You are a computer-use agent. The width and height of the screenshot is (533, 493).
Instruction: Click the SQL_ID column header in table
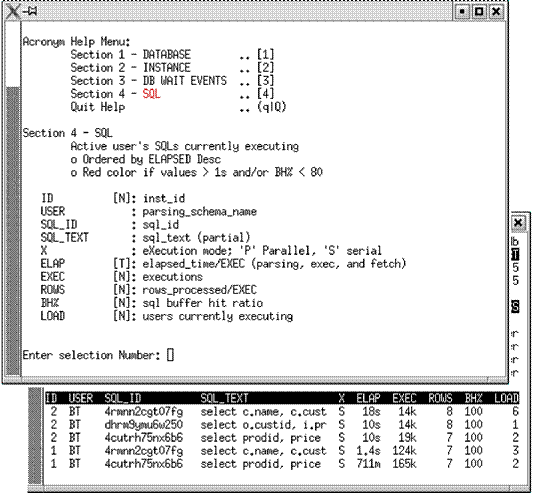[x=123, y=398]
